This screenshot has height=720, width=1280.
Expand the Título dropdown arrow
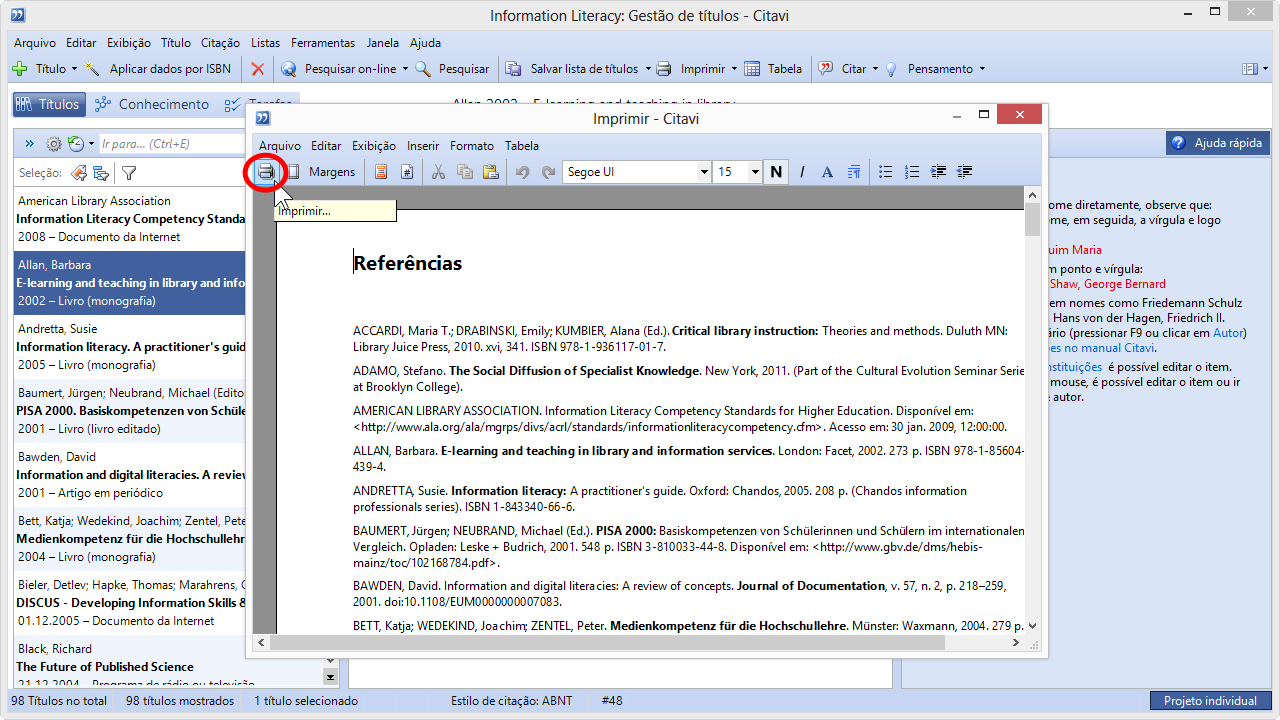(74, 69)
